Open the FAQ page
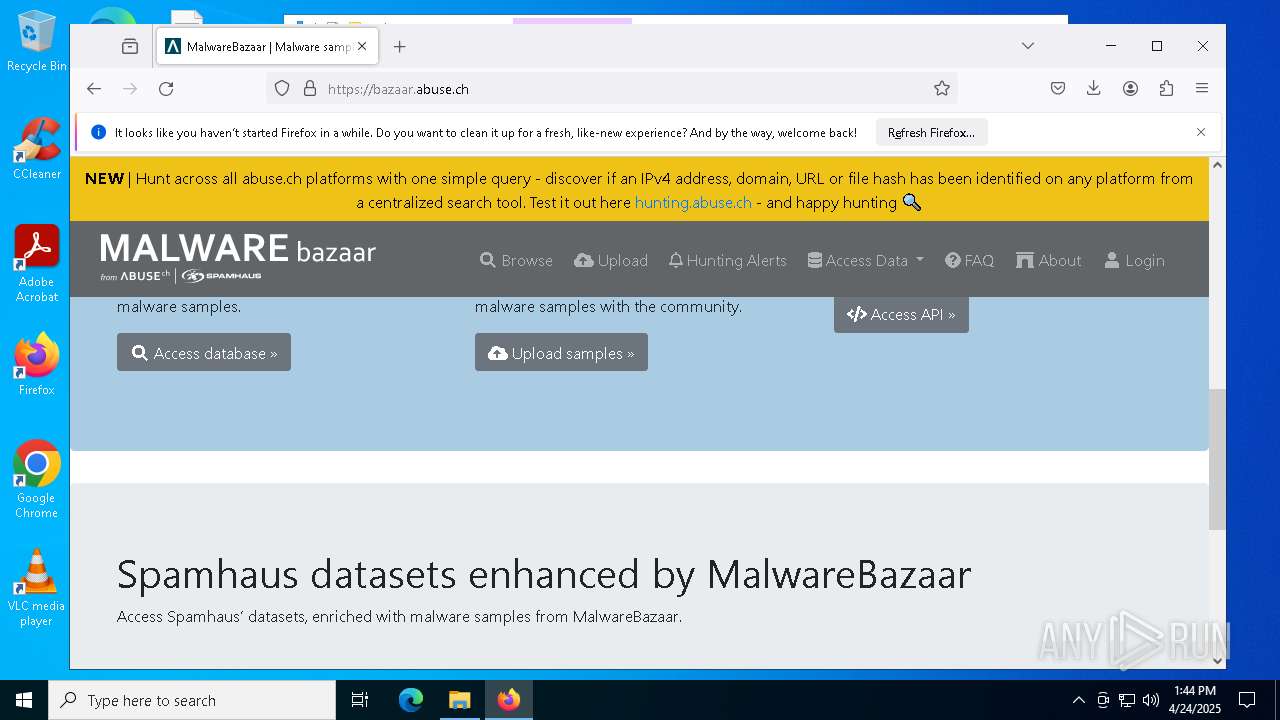The width and height of the screenshot is (1280, 720). 969,260
